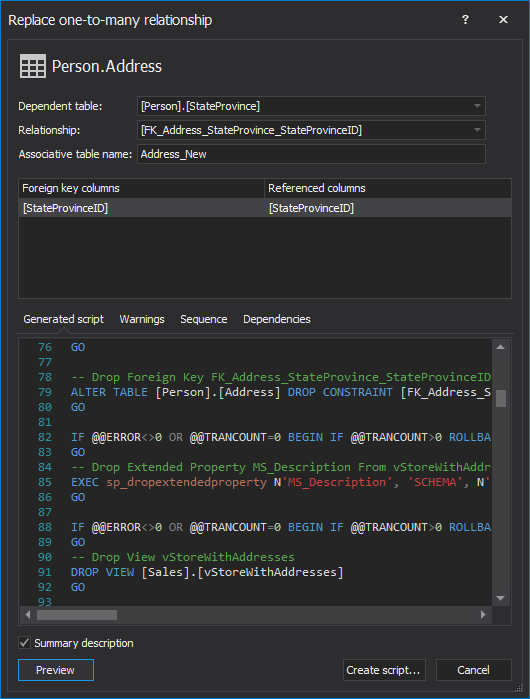Click the Create script... button
Viewport: 530px width, 699px height.
(x=384, y=670)
